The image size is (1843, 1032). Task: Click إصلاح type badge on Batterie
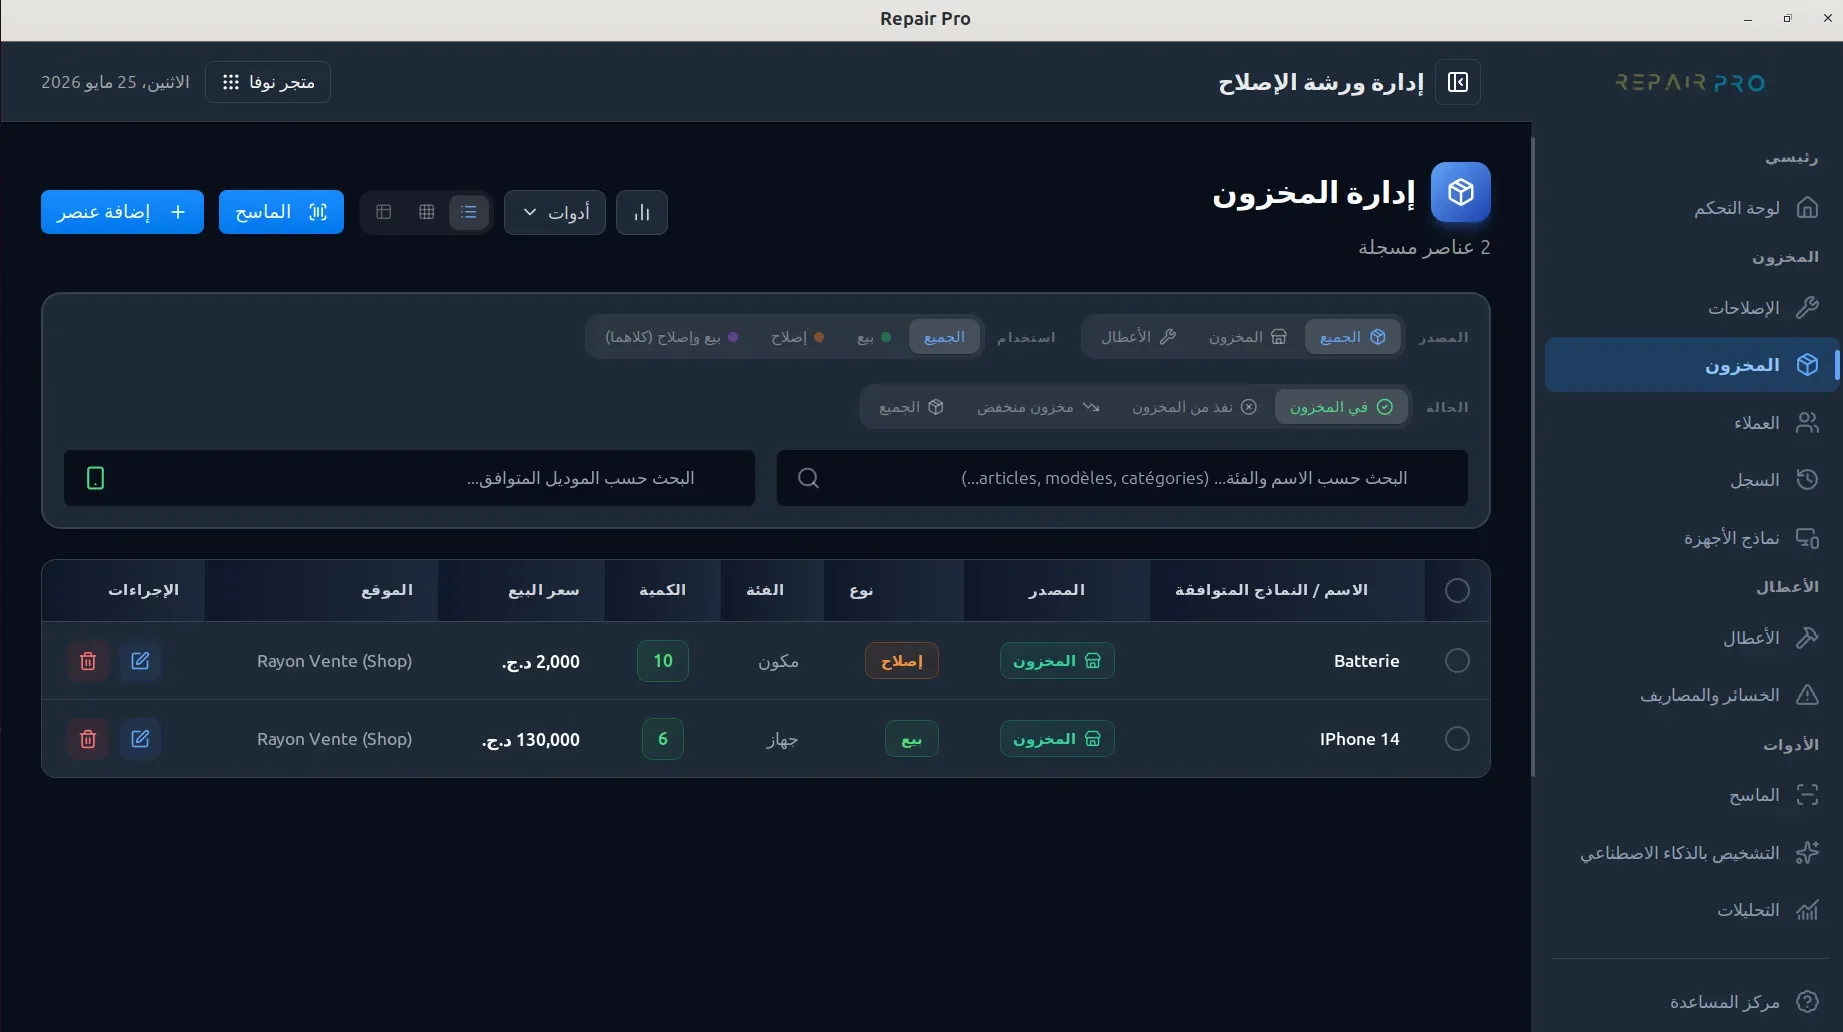click(902, 661)
